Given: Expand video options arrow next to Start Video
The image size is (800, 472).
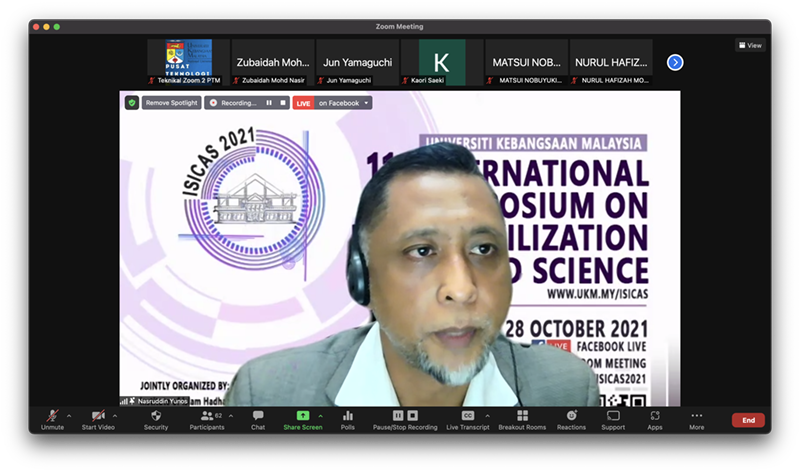Looking at the screenshot, I should (114, 415).
